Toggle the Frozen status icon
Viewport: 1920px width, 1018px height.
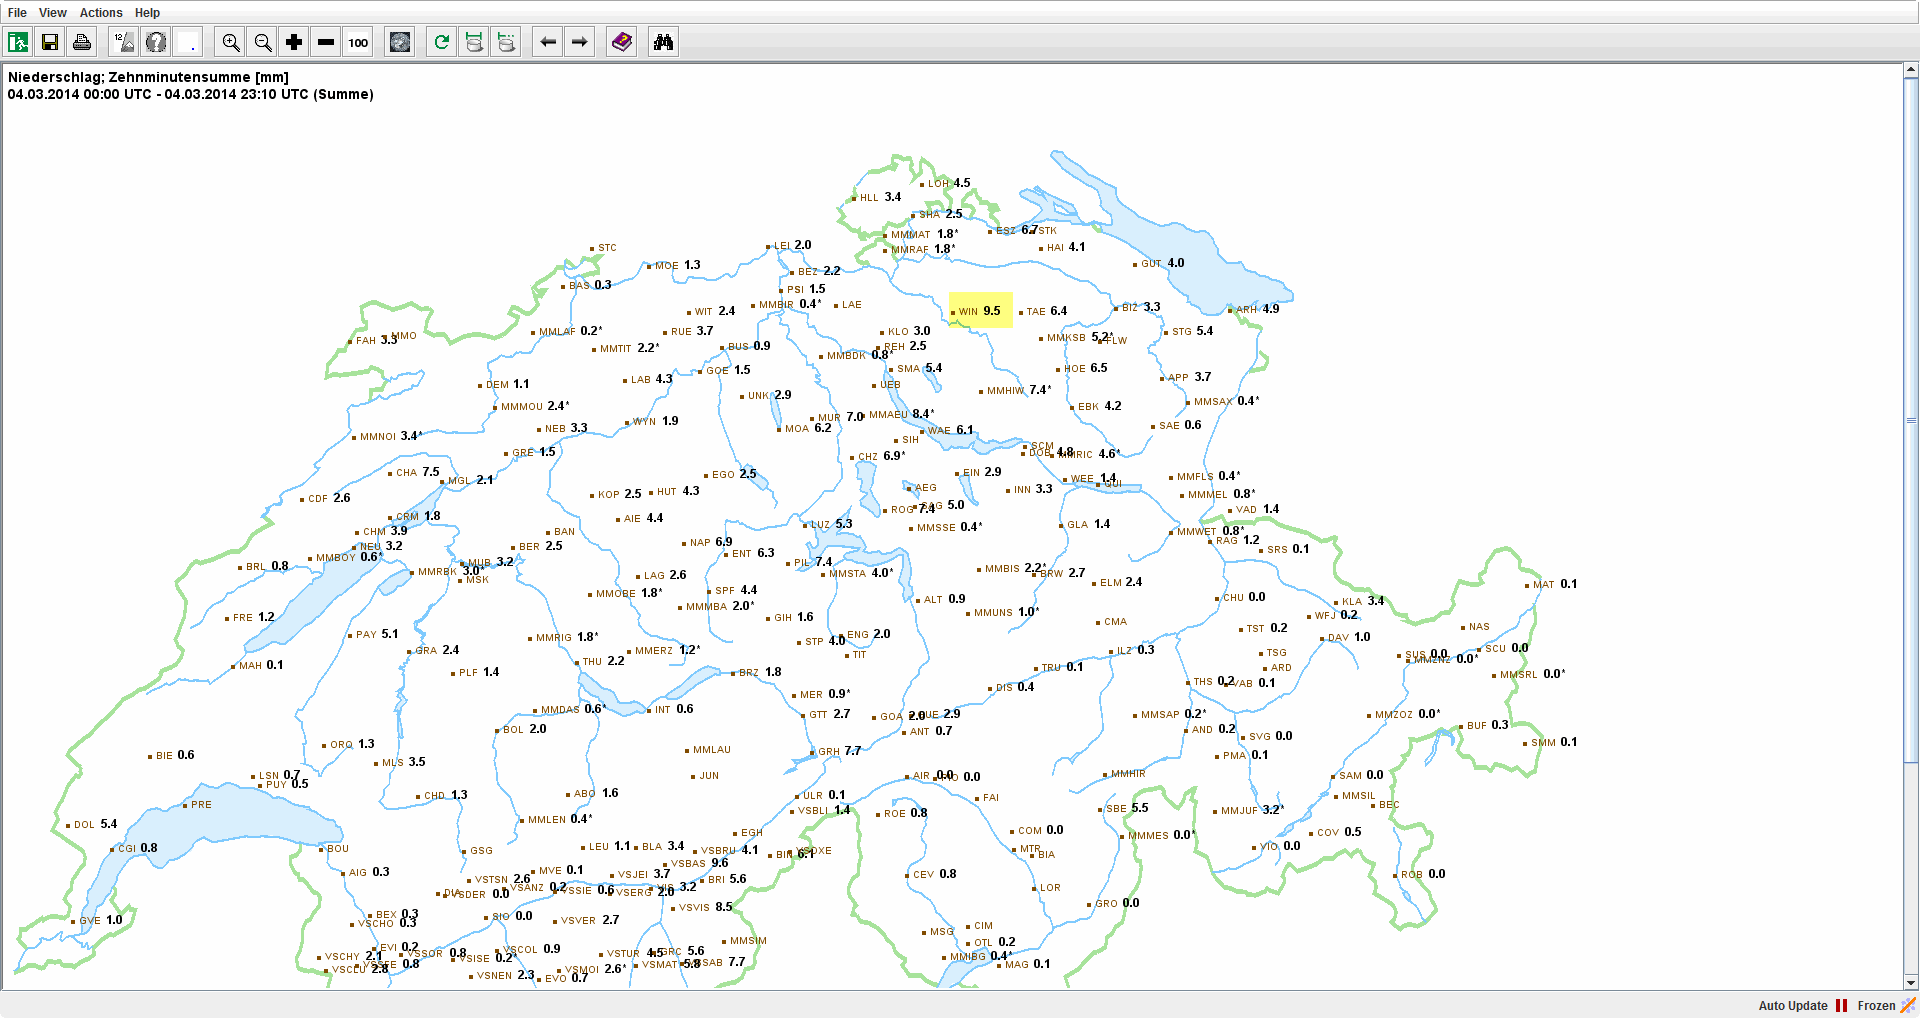[1908, 1006]
